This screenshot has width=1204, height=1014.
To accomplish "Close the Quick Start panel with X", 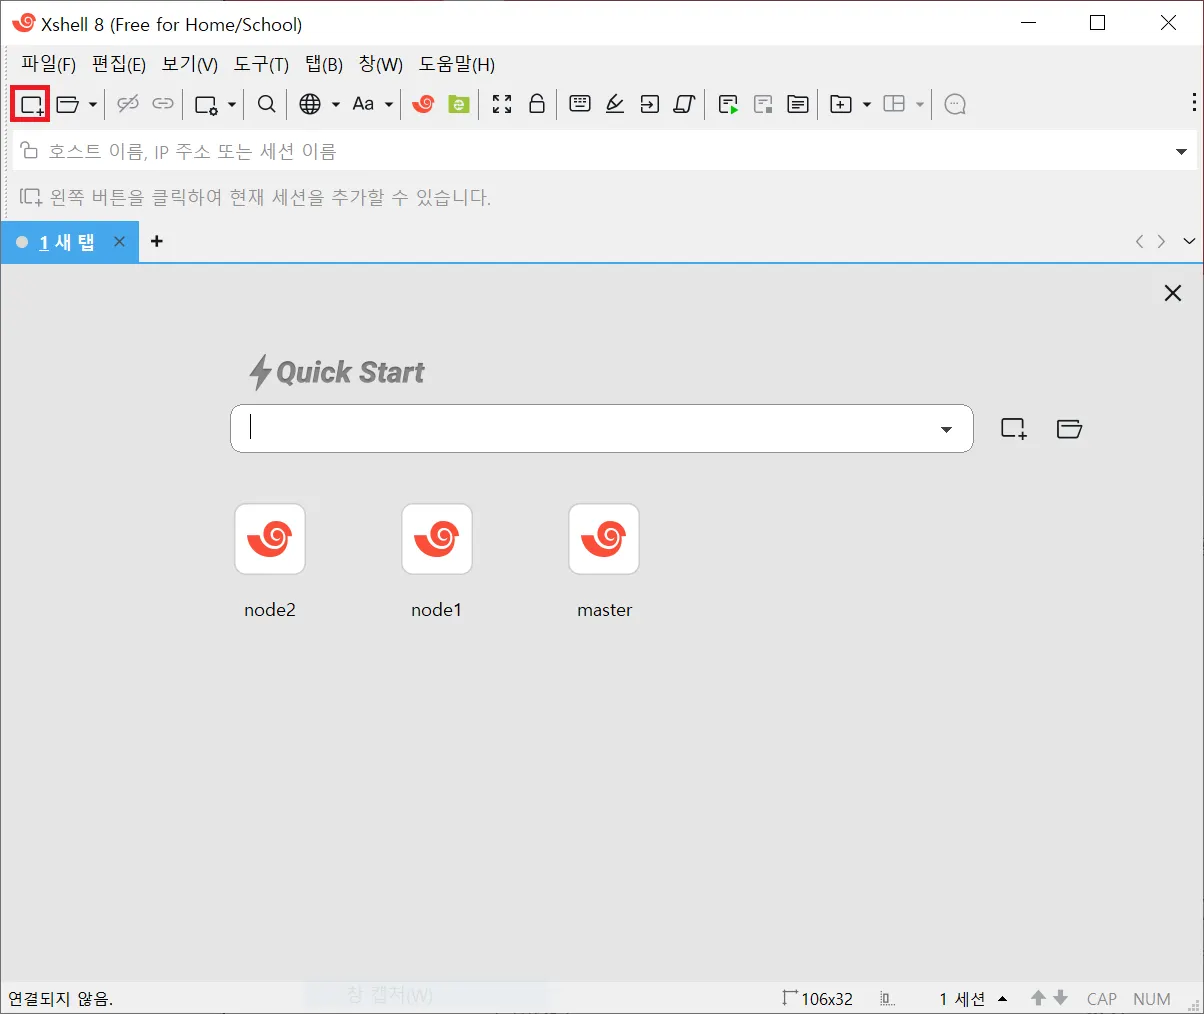I will click(x=1173, y=293).
